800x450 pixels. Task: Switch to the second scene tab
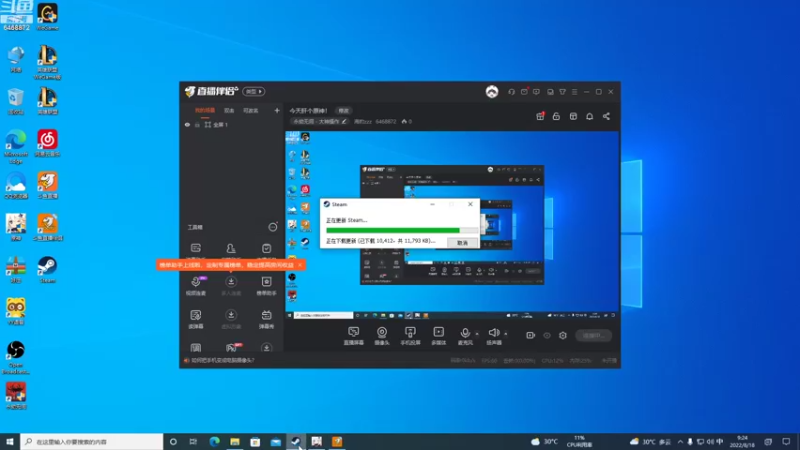[x=229, y=110]
